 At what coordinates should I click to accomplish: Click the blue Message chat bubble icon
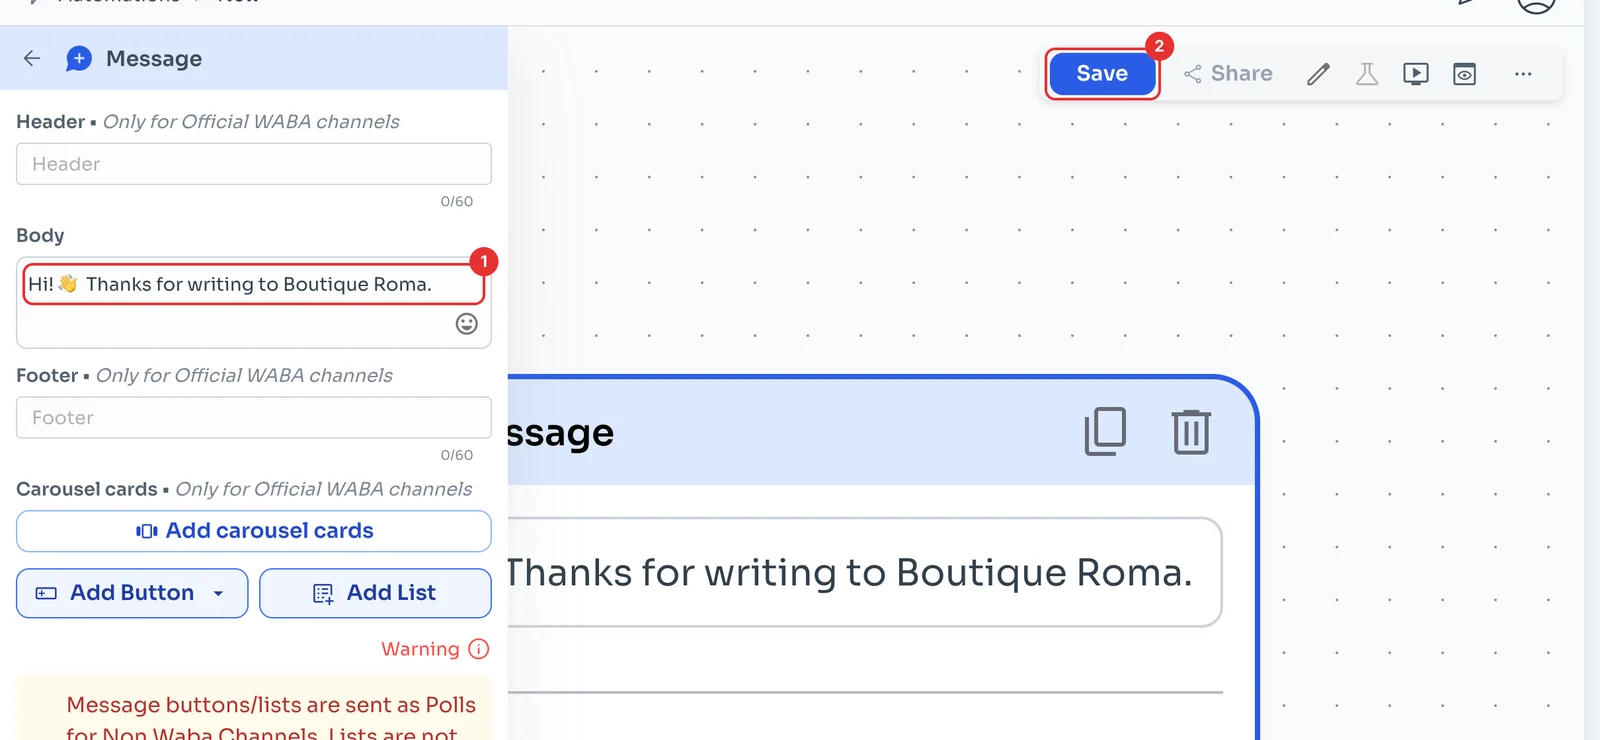pyautogui.click(x=79, y=59)
